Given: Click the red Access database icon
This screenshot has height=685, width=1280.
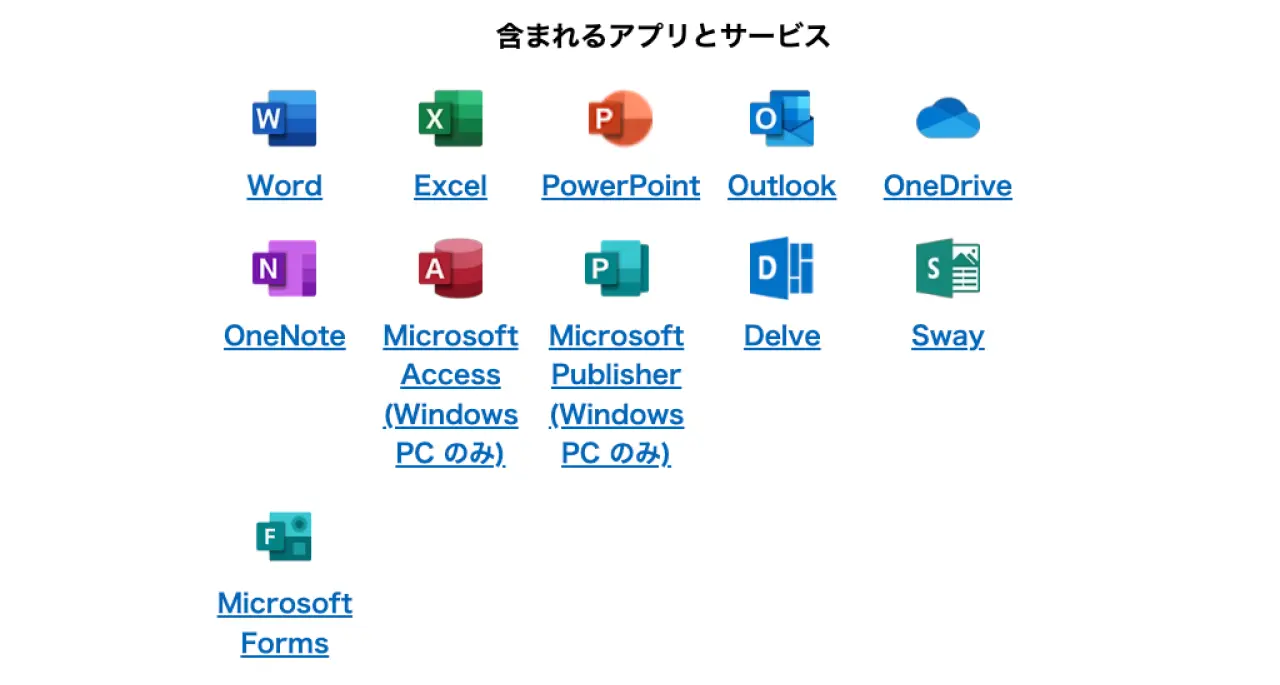Looking at the screenshot, I should click(450, 268).
